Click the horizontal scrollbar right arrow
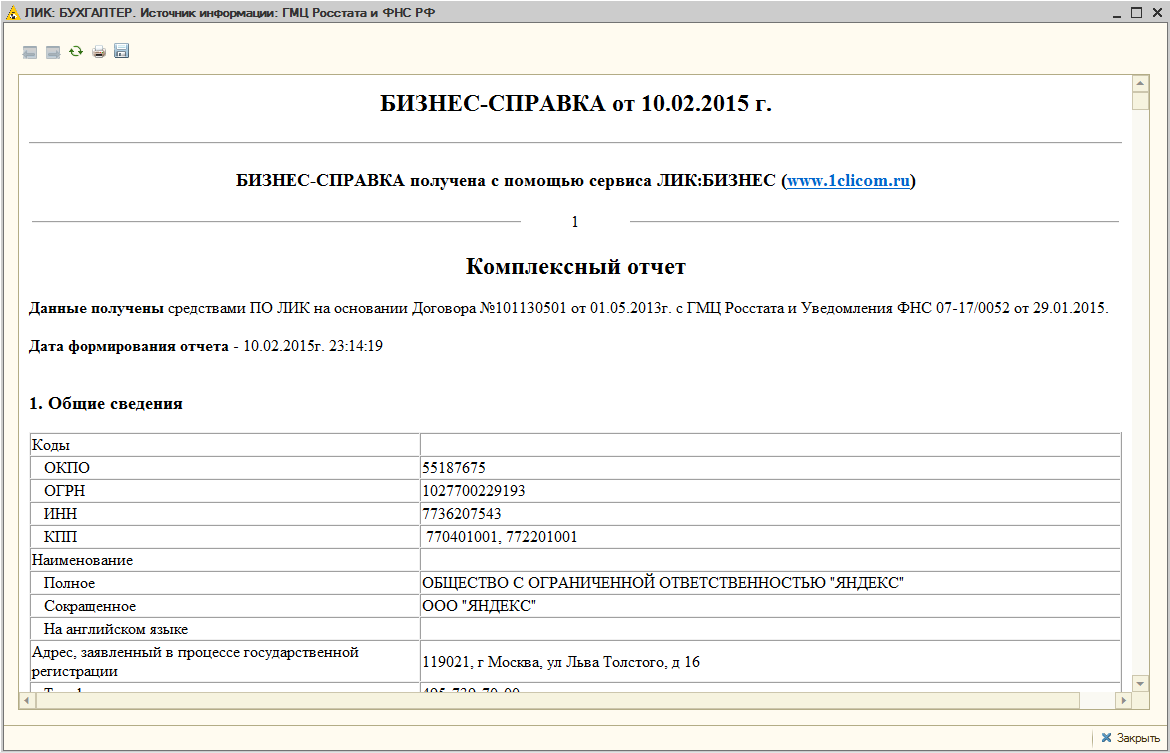The width and height of the screenshot is (1170, 753). pos(1121,700)
